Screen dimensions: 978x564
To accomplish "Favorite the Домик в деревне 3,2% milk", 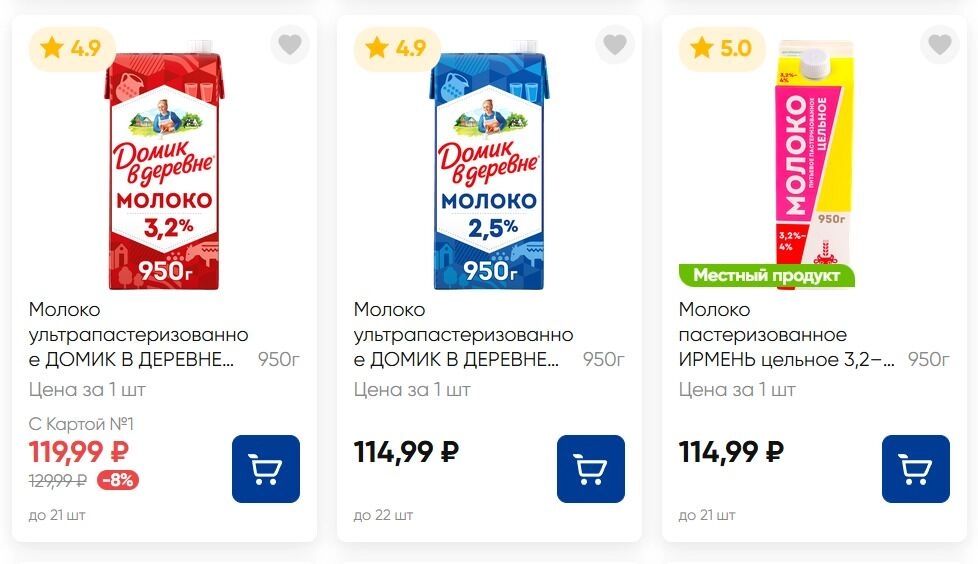I will coord(290,45).
